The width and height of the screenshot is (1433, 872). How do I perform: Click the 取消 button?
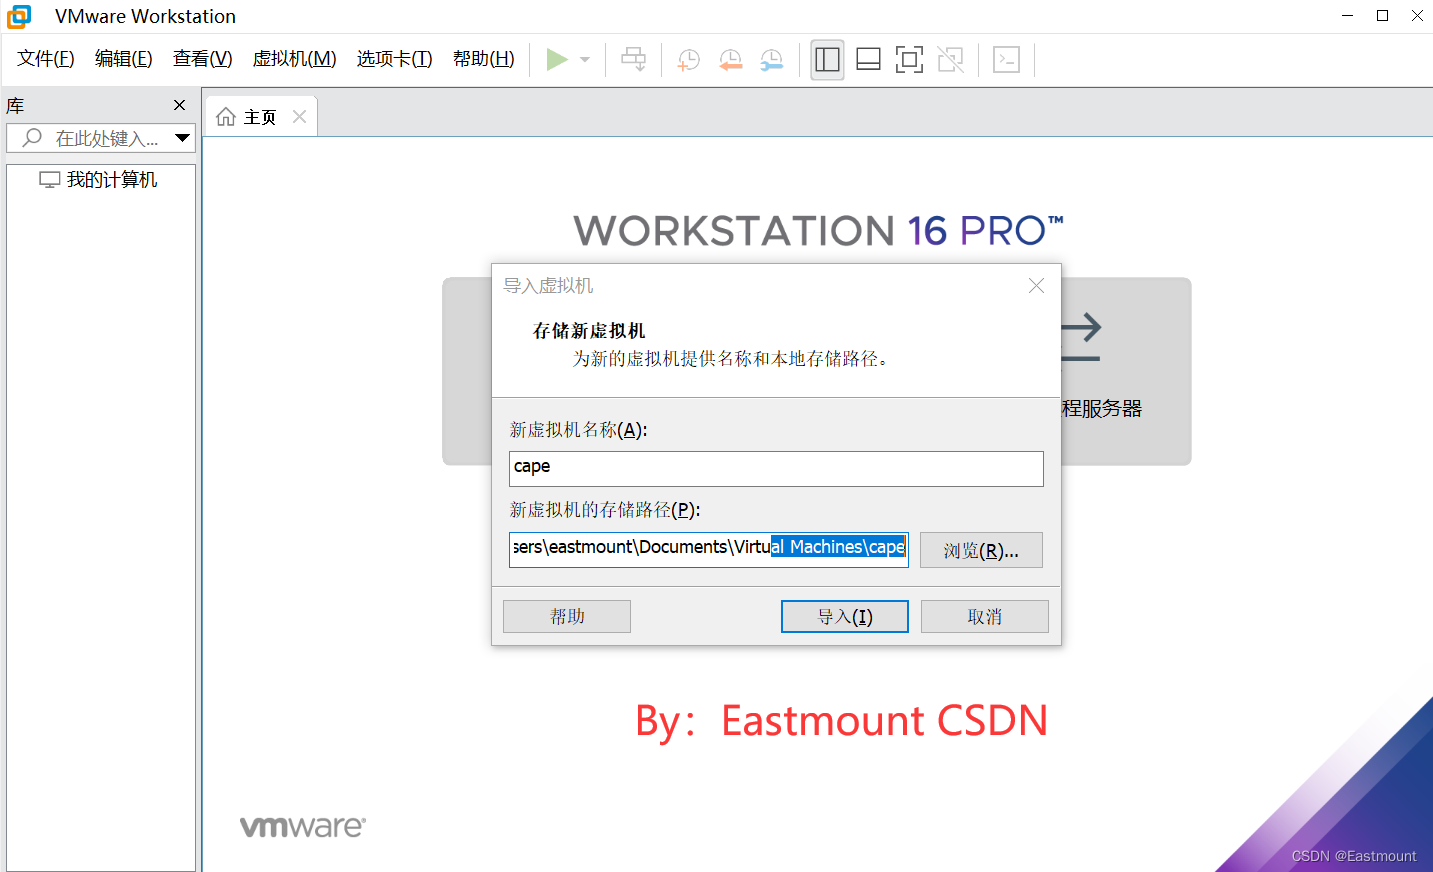pyautogui.click(x=985, y=617)
